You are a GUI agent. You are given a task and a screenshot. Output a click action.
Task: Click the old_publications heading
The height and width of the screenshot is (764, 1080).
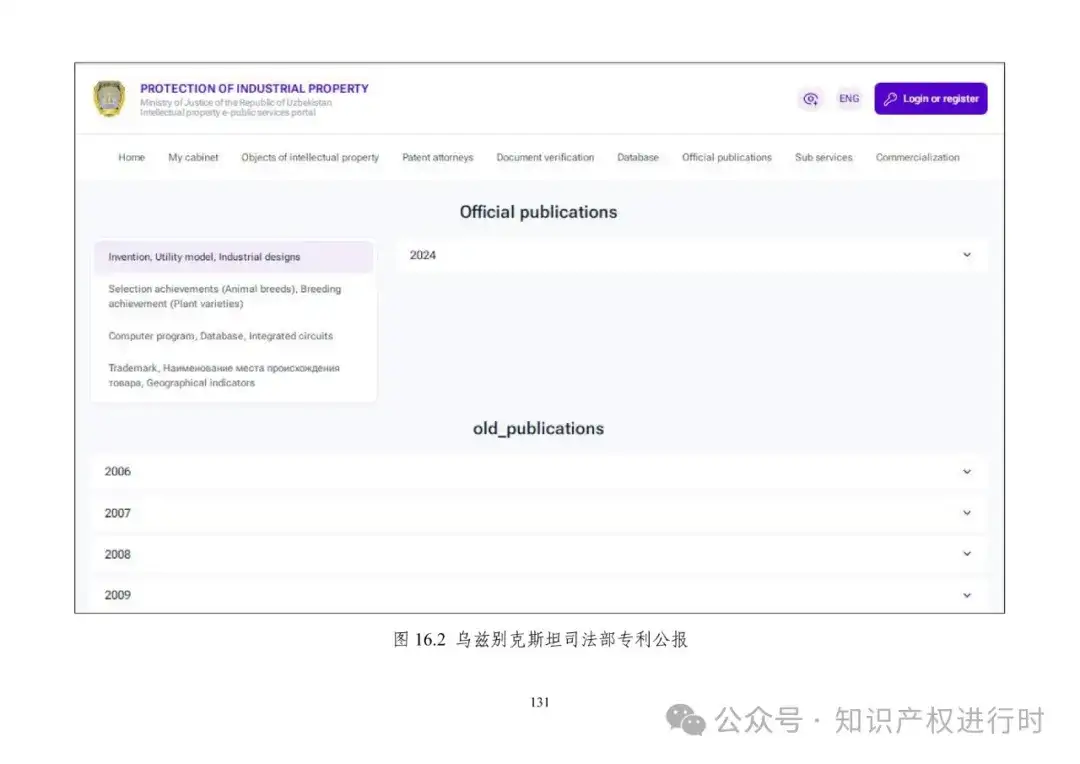(x=539, y=429)
